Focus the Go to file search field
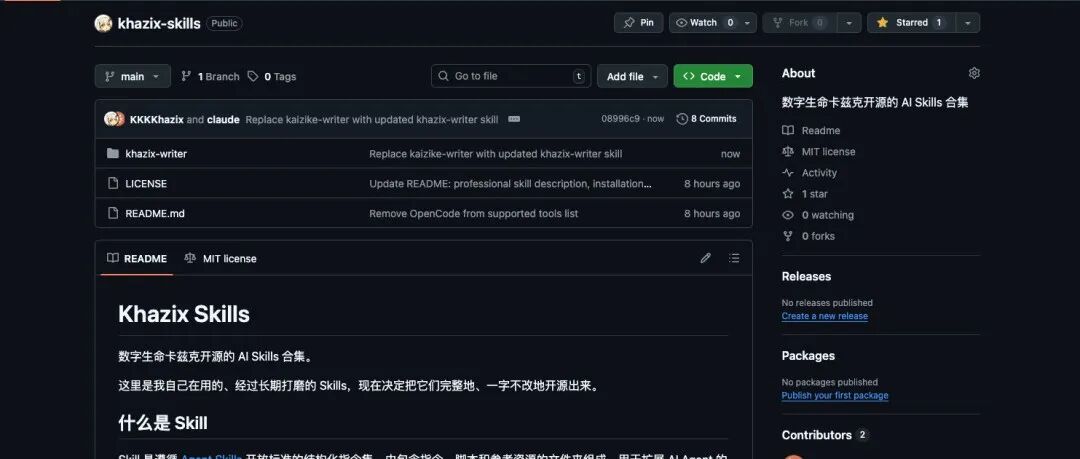This screenshot has width=1080, height=459. pyautogui.click(x=511, y=76)
